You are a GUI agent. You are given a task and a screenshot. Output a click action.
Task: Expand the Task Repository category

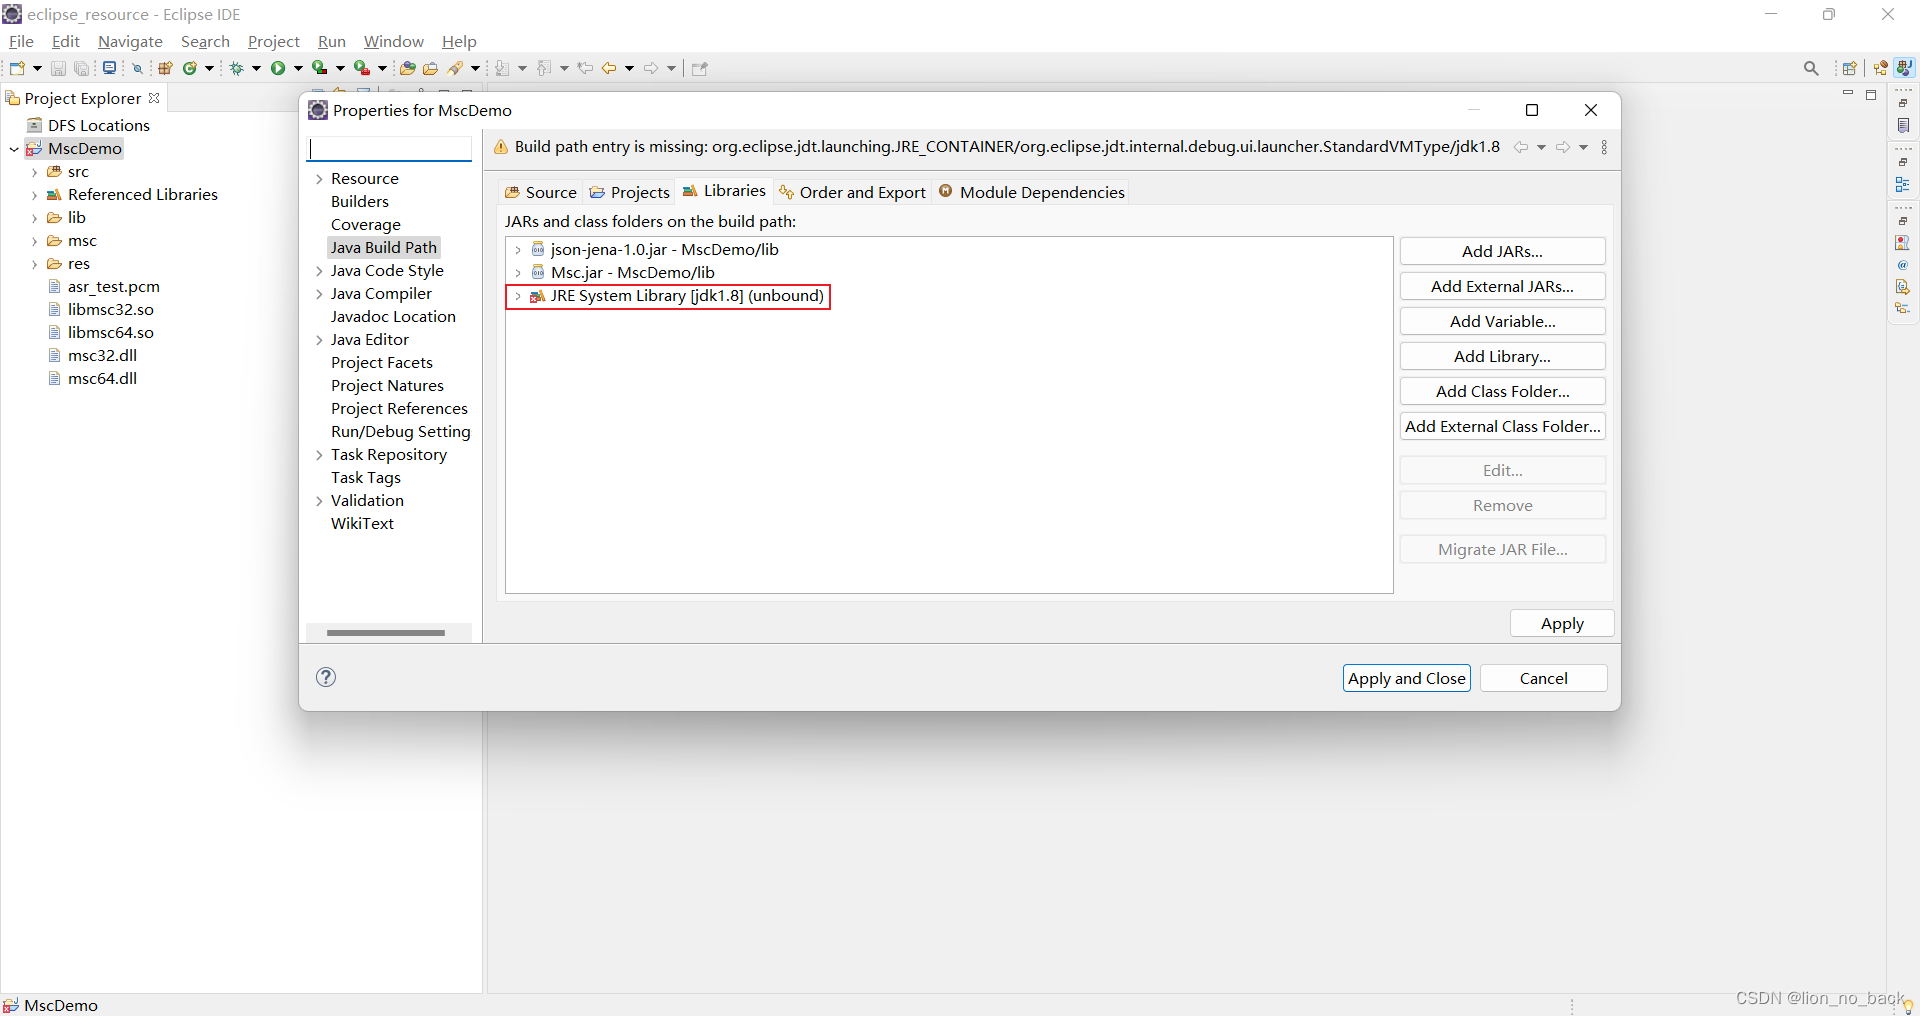[x=319, y=455]
